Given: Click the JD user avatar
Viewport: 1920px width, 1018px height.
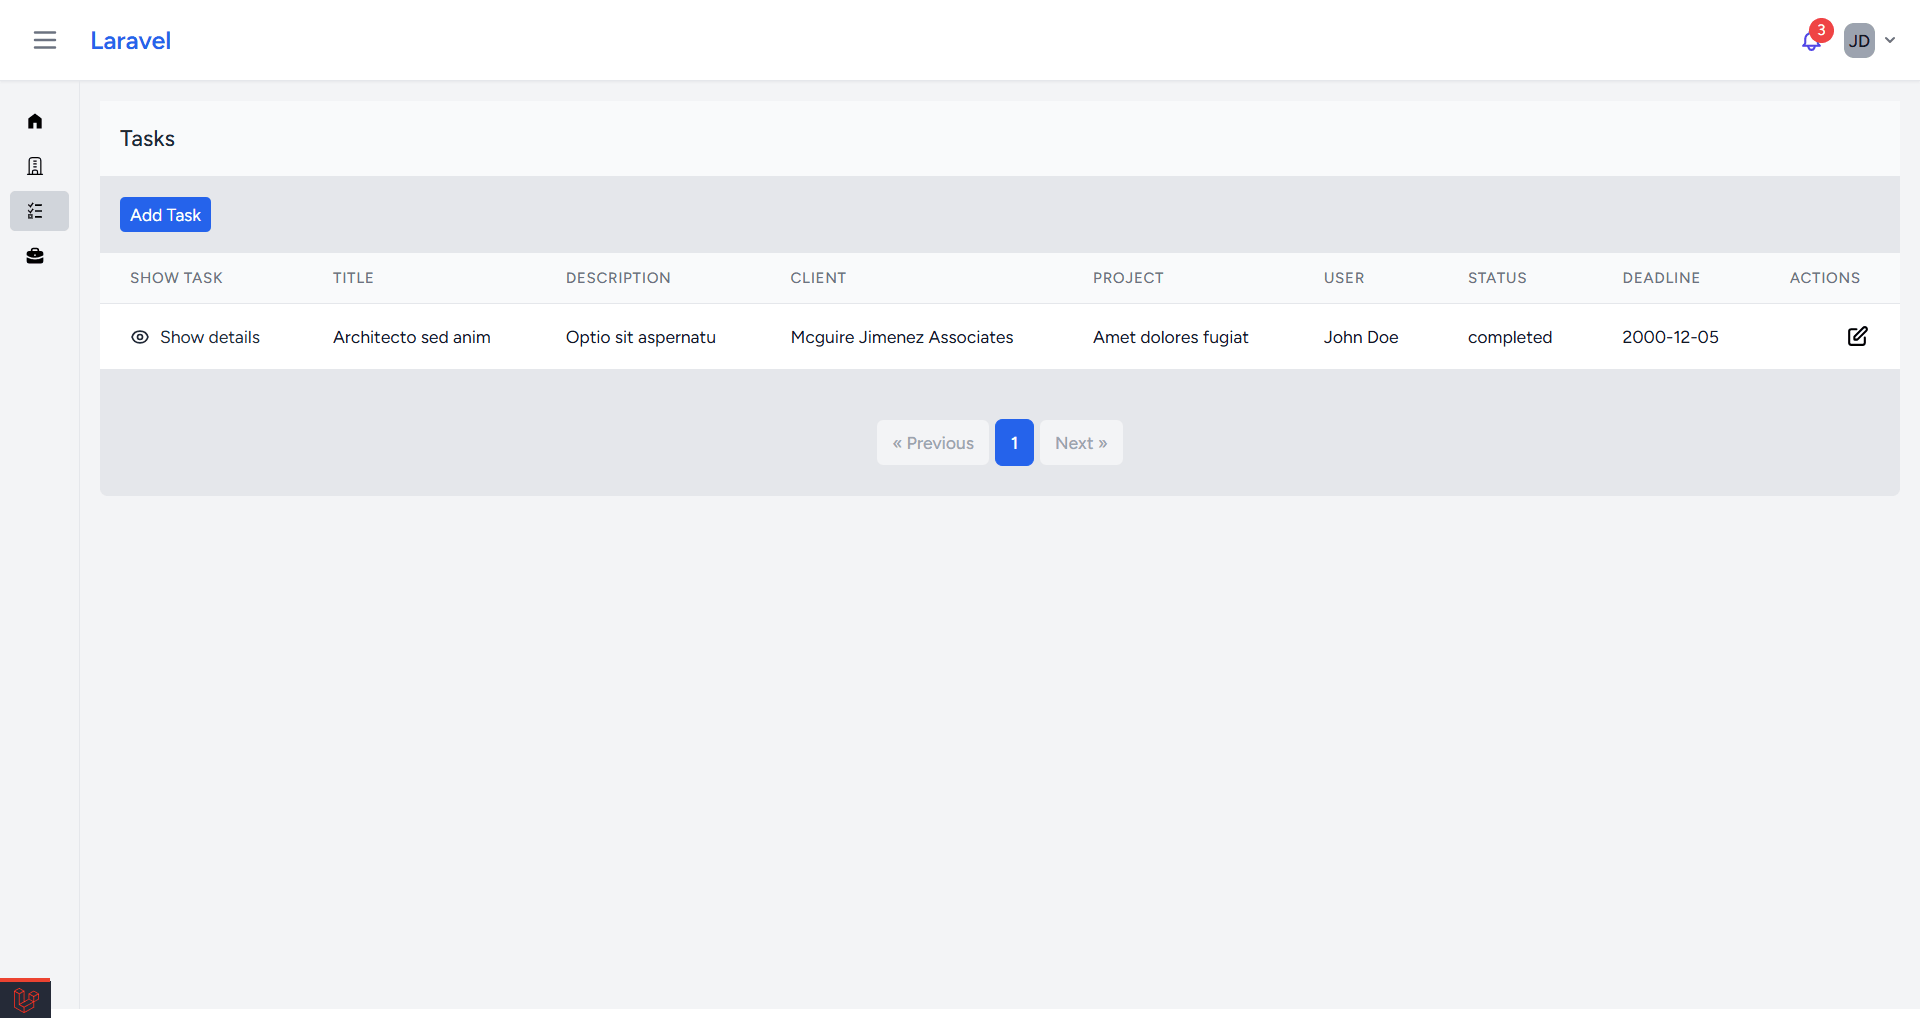Looking at the screenshot, I should point(1859,41).
